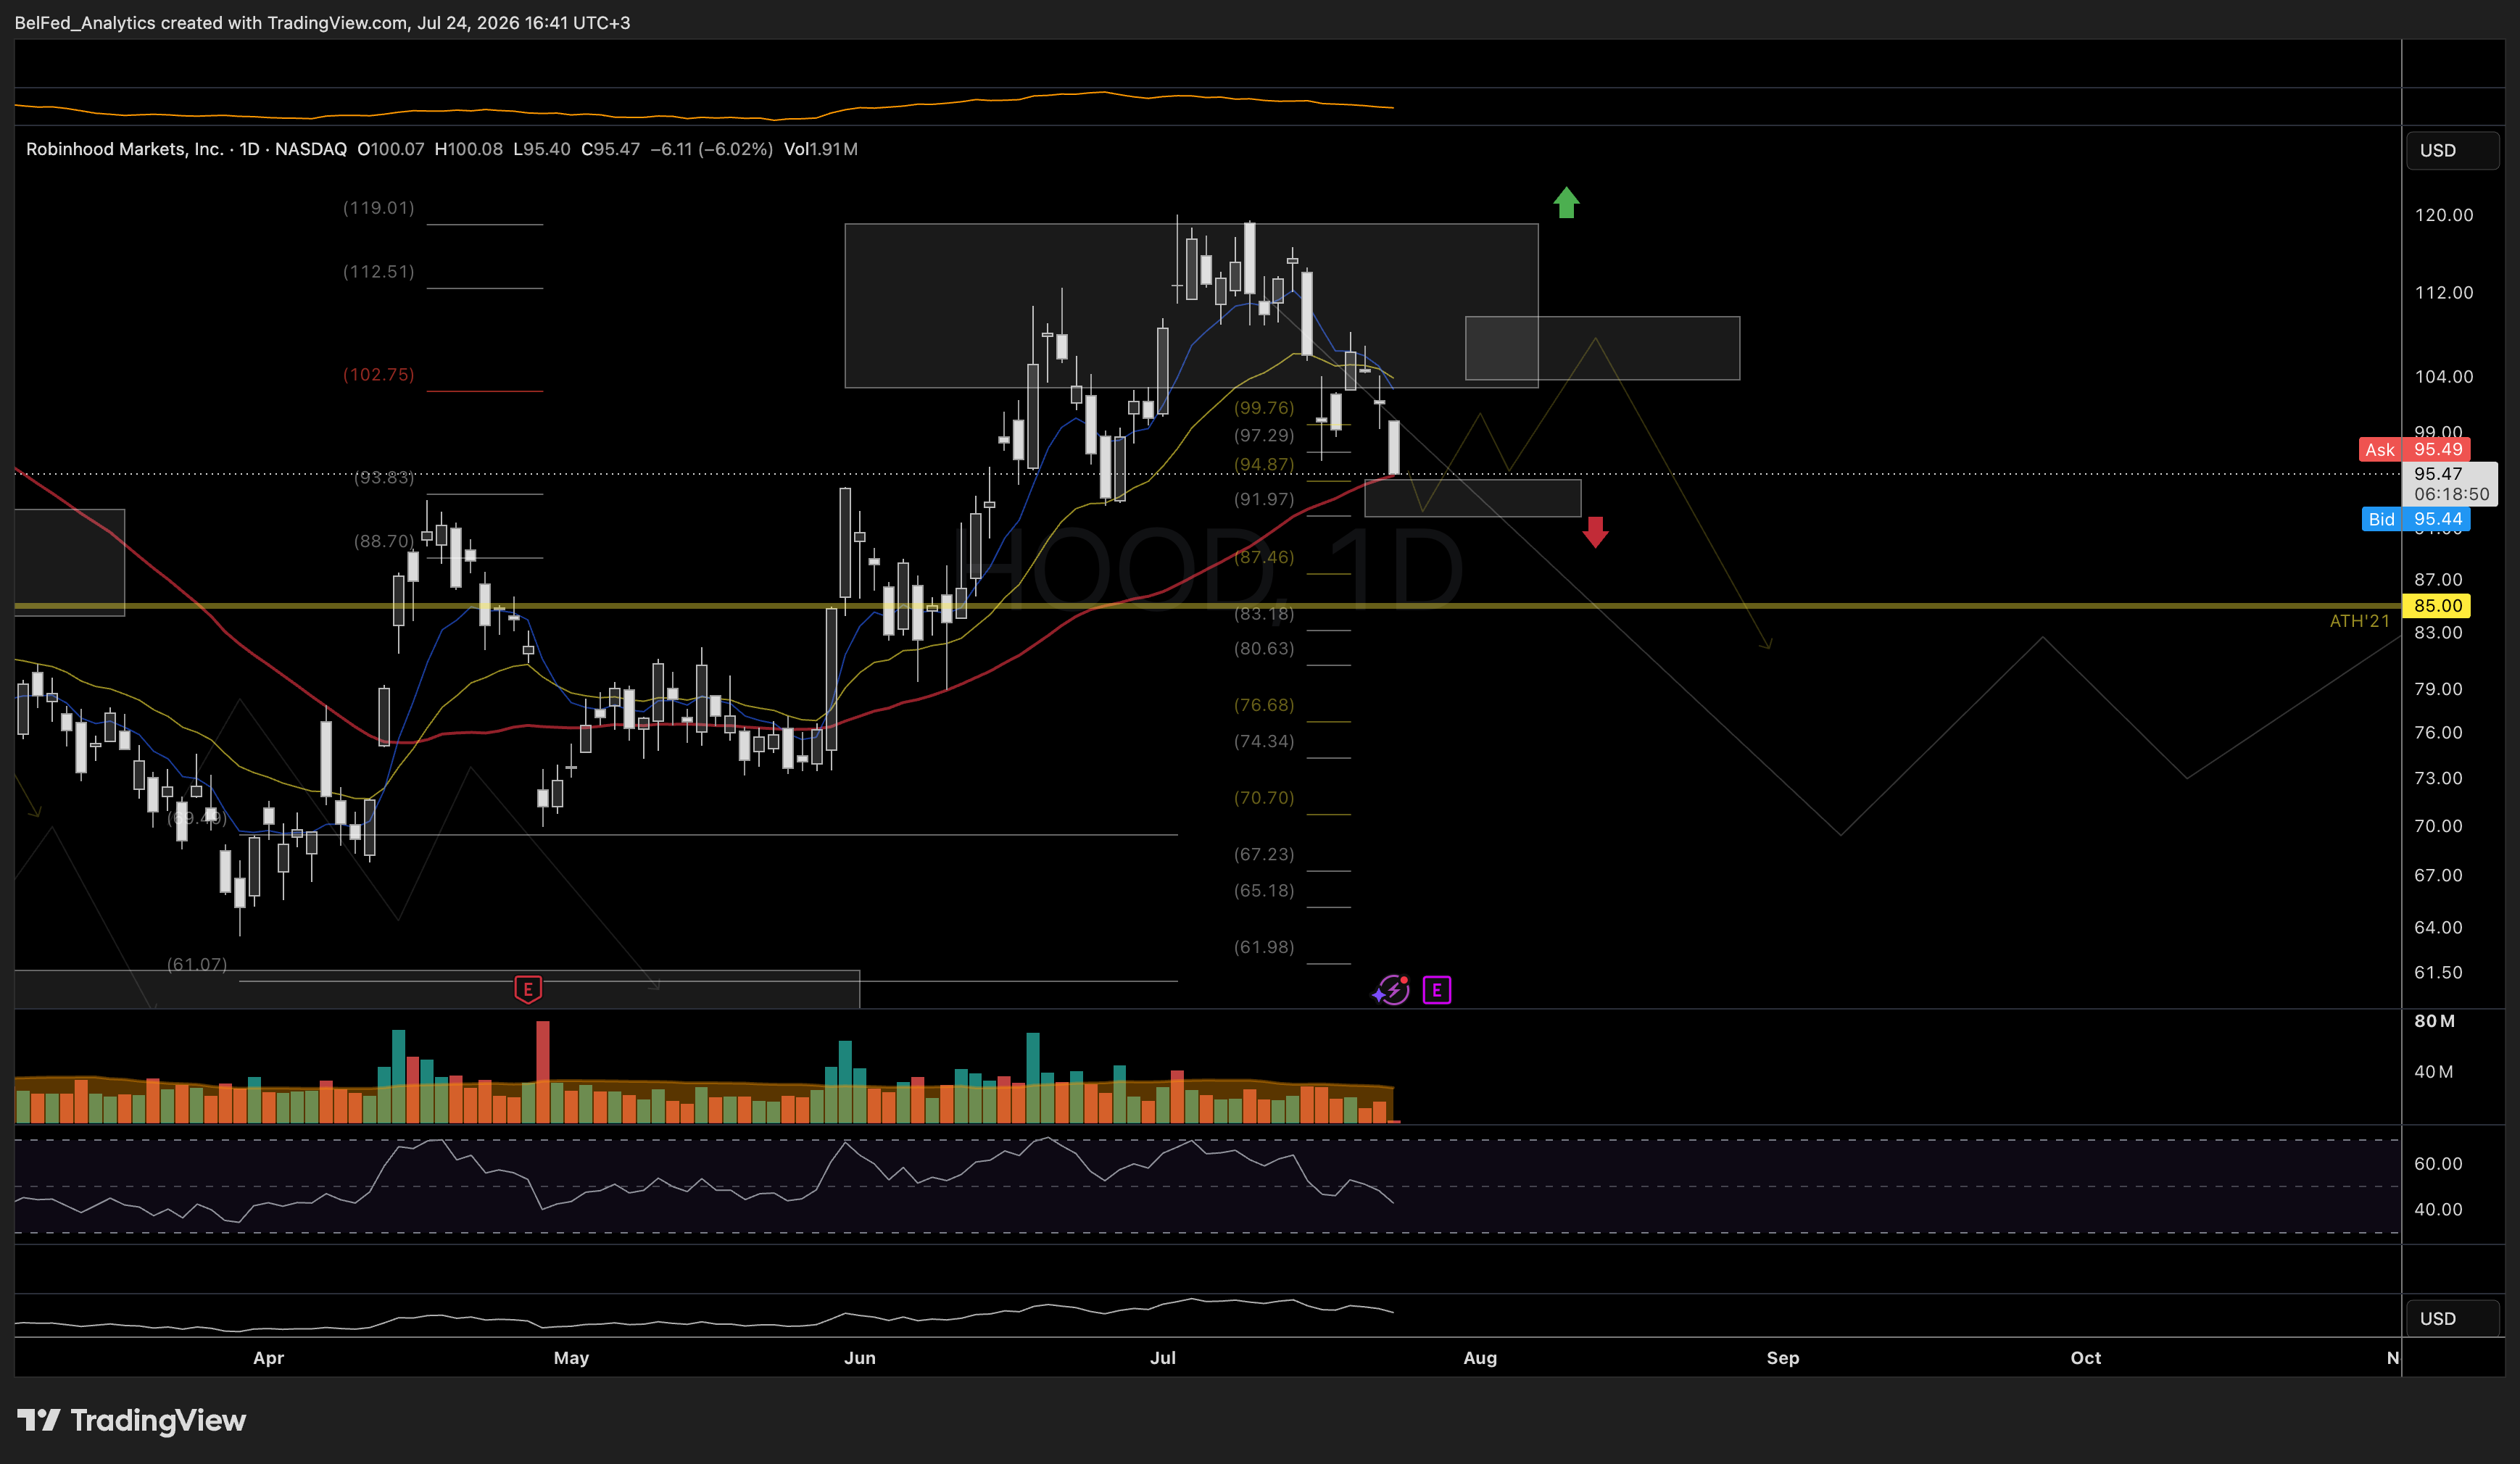Click the Jul label on time axis

(x=1163, y=1358)
